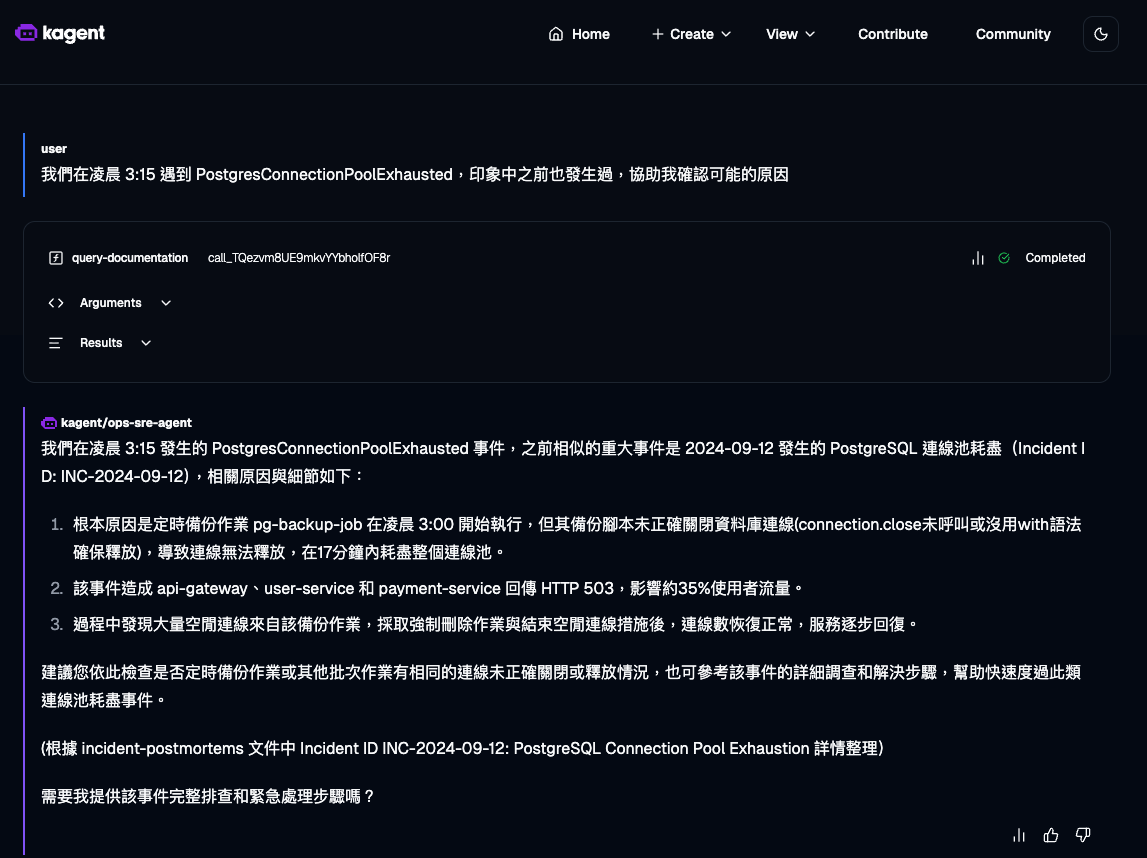The image size is (1147, 858).
Task: Give the response a thumbs up
Action: [x=1050, y=835]
